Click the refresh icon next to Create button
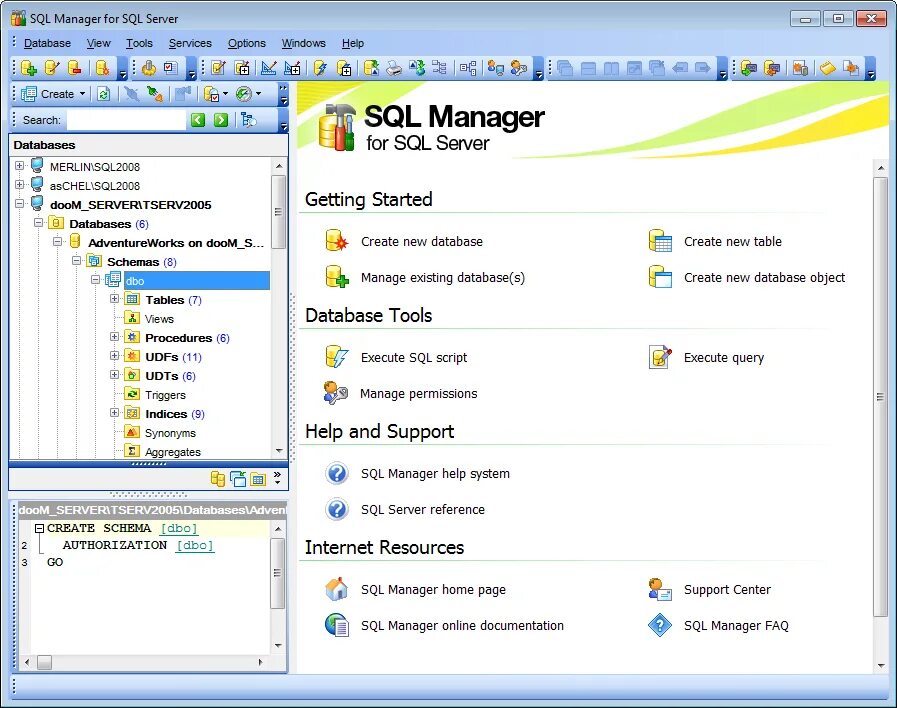Screen dimensions: 897x708 click(x=104, y=94)
